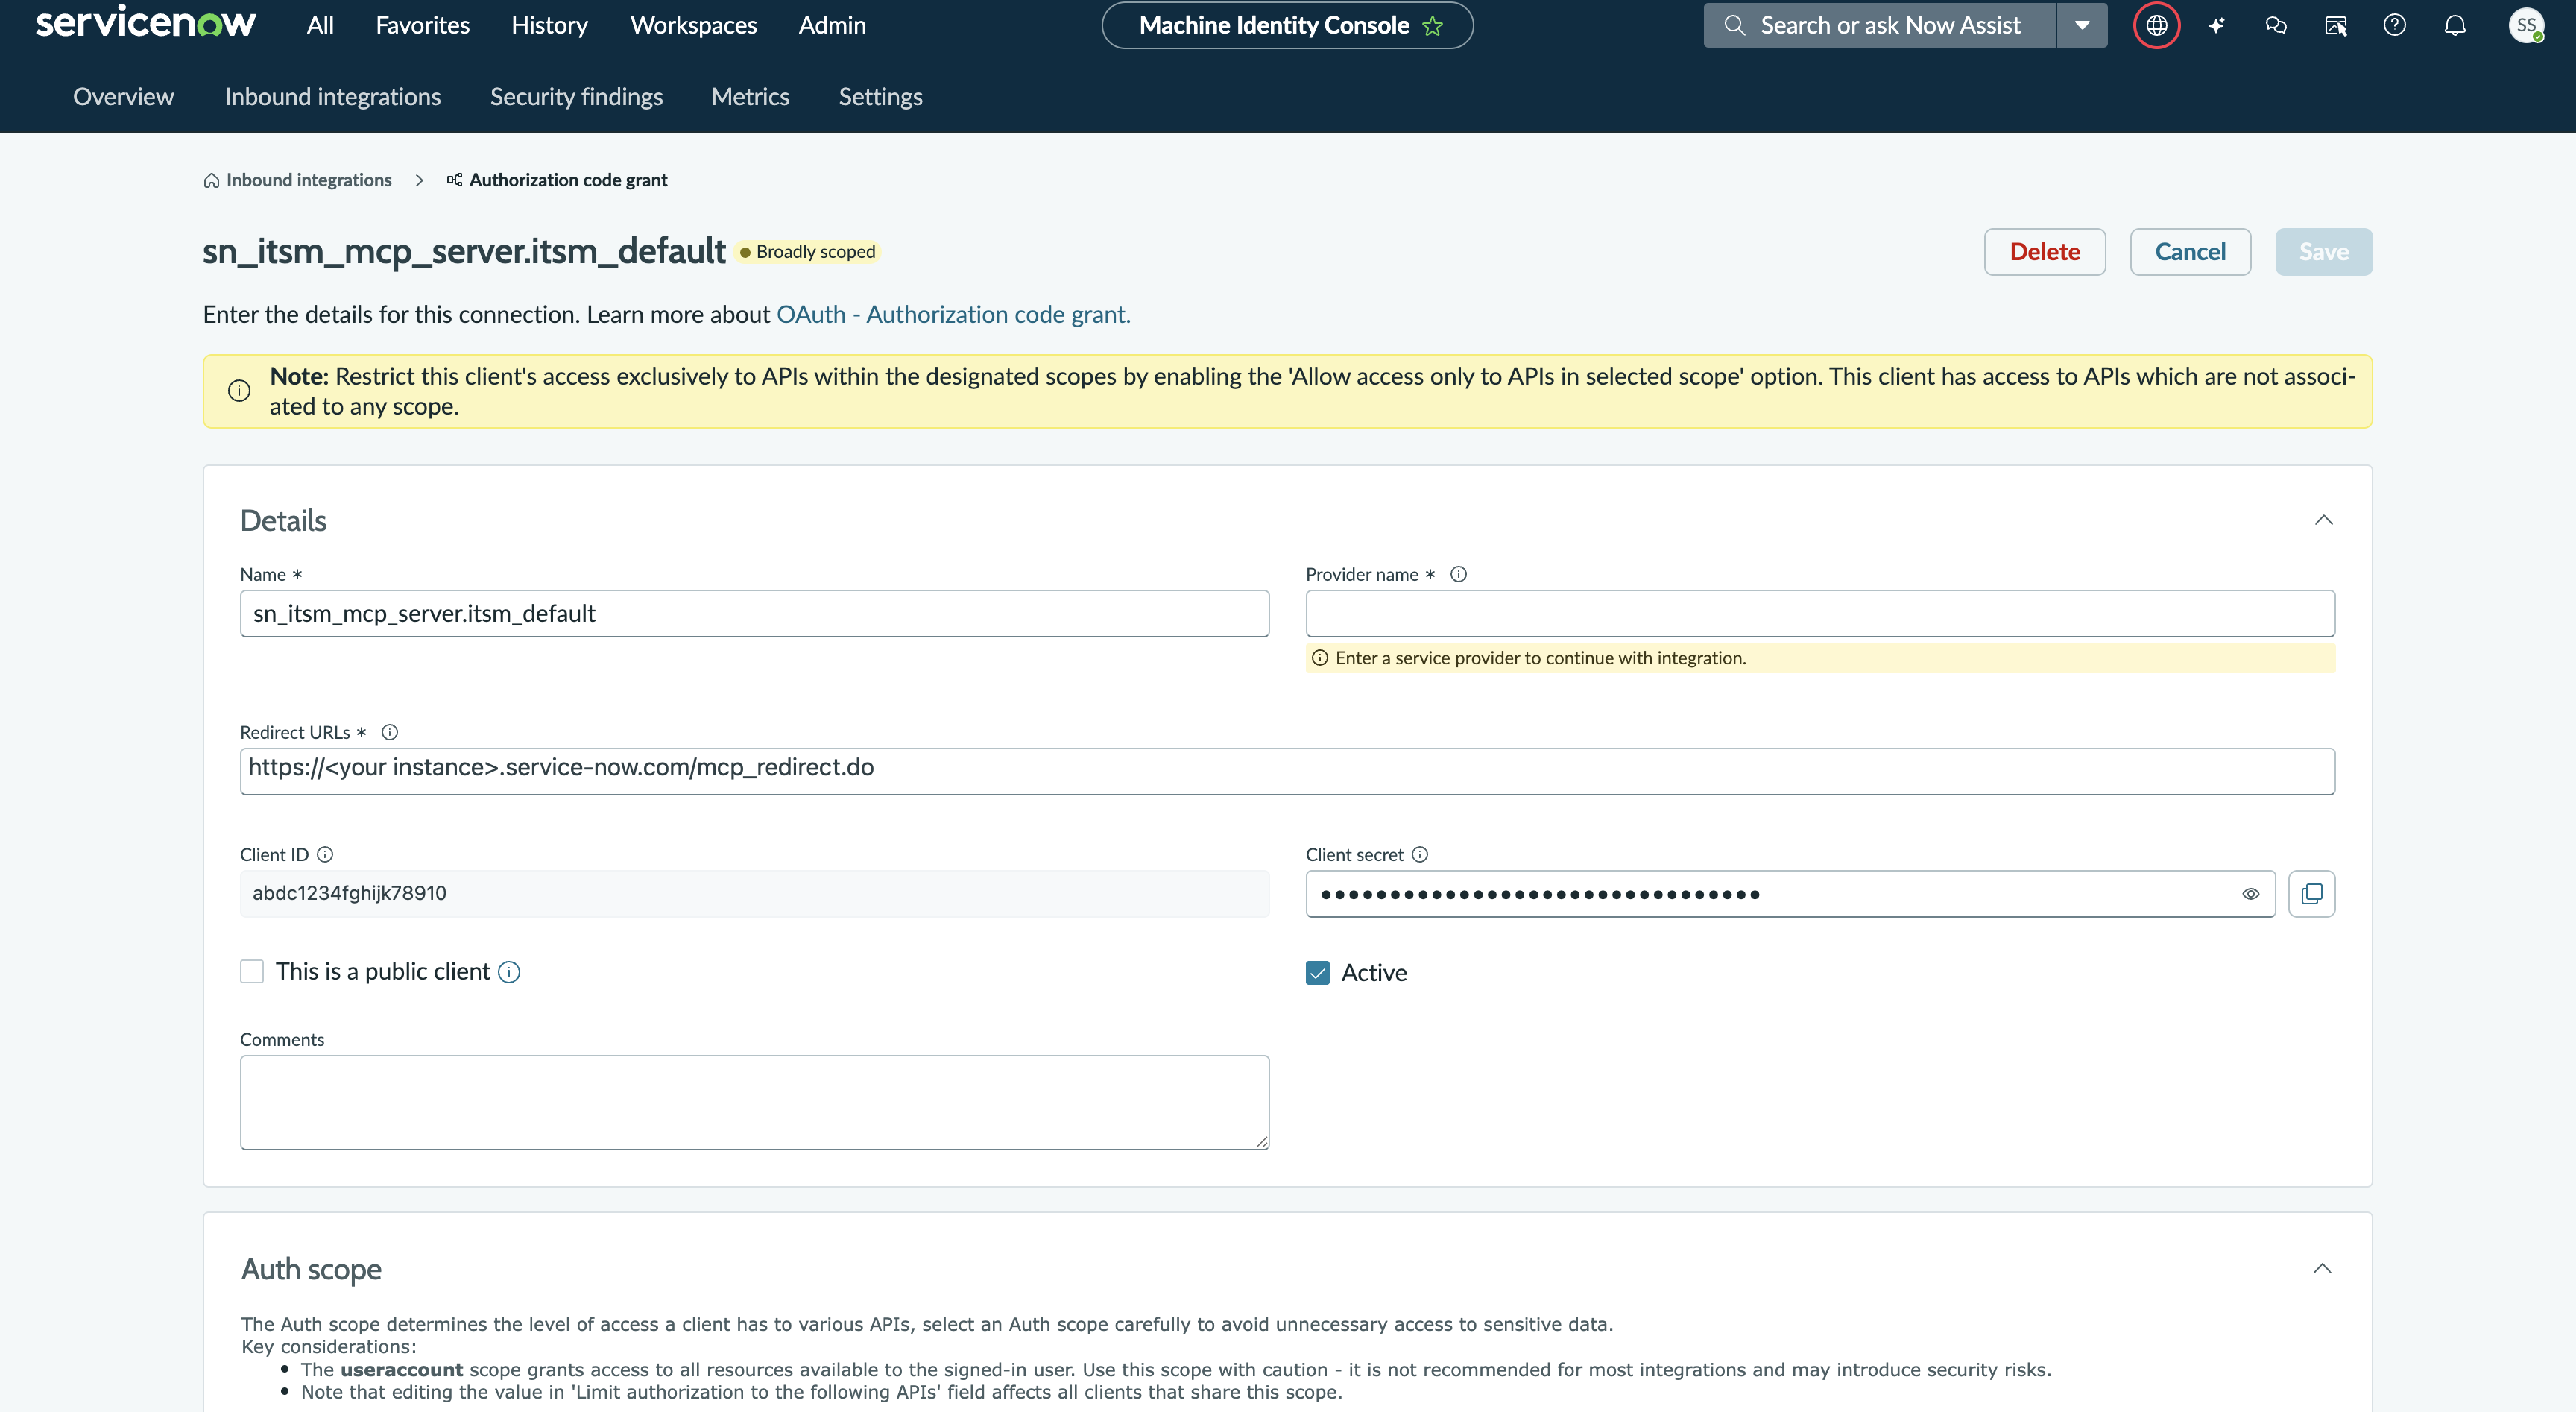The width and height of the screenshot is (2576, 1415).
Task: Click the Delete button
Action: pos(2045,252)
